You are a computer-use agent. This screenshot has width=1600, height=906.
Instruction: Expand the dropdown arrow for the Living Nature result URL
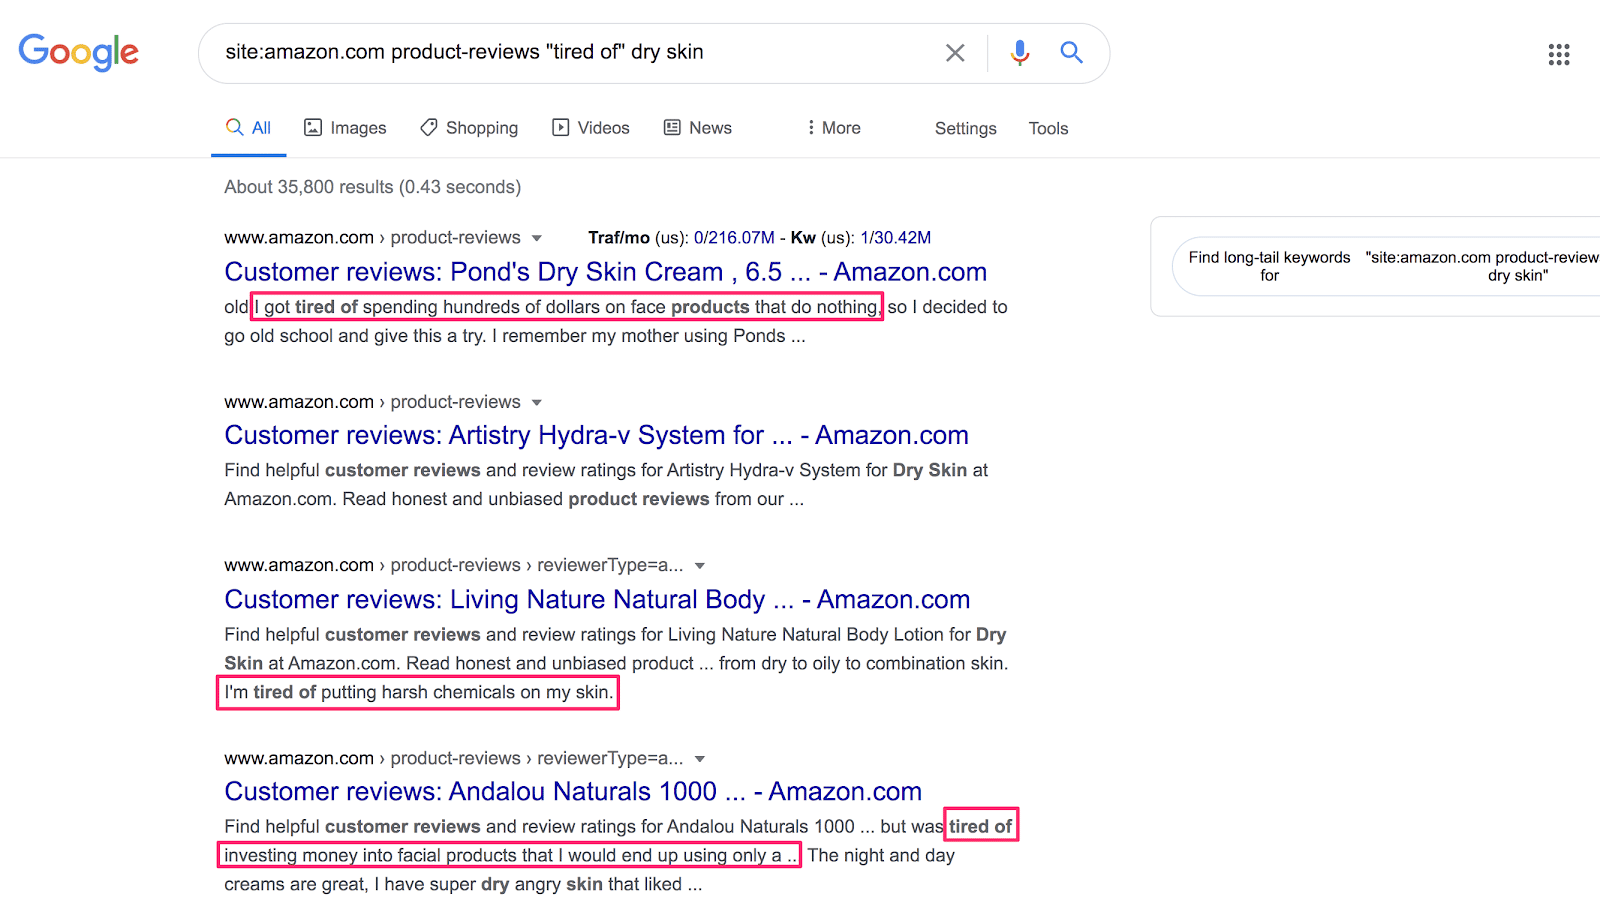[700, 566]
